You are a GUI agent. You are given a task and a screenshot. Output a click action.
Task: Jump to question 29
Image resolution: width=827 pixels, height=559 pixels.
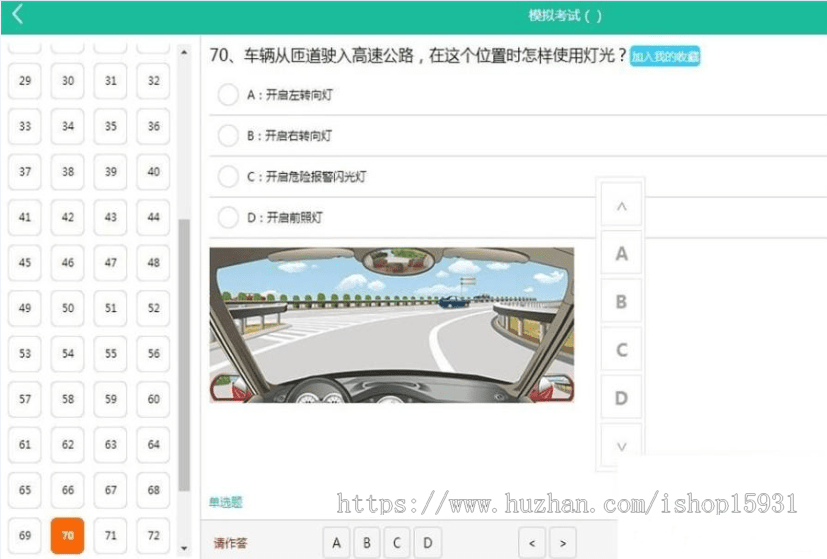[25, 81]
